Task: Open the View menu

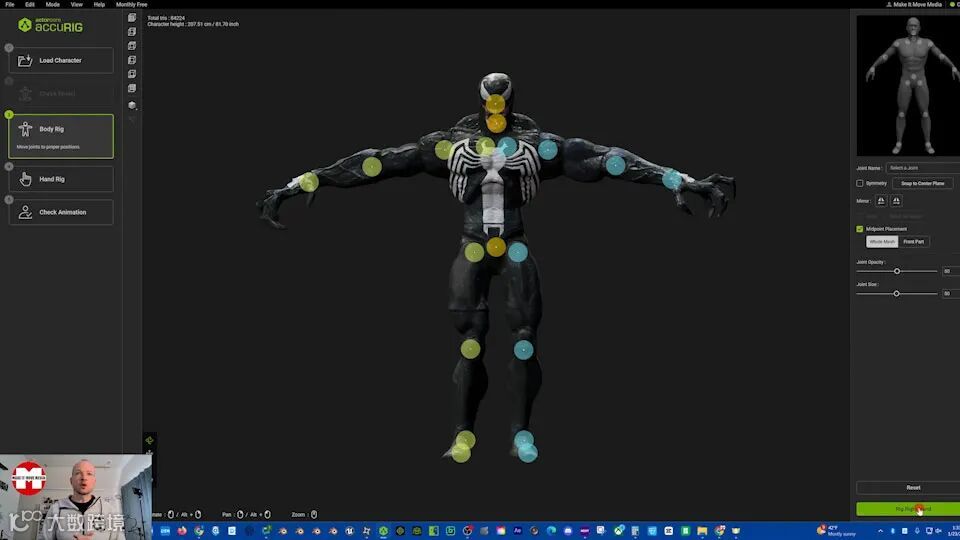Action: pyautogui.click(x=77, y=4)
